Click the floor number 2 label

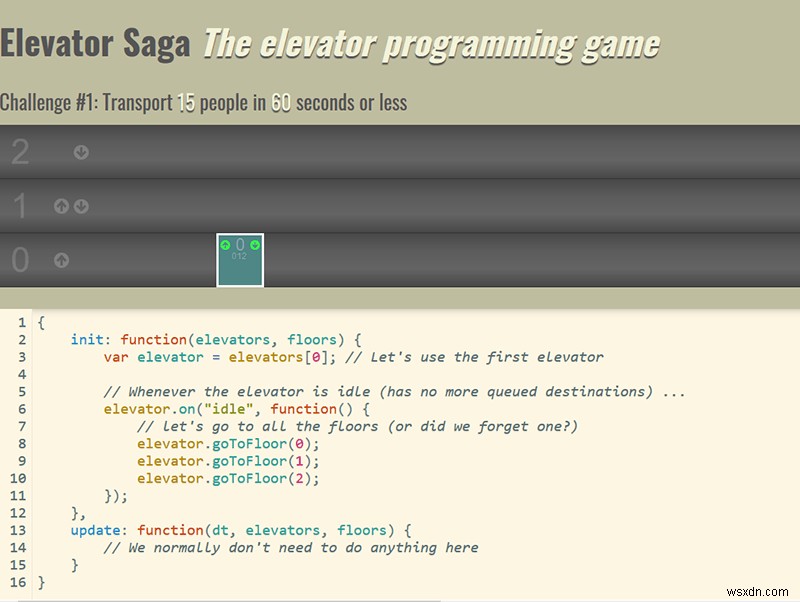coord(20,152)
